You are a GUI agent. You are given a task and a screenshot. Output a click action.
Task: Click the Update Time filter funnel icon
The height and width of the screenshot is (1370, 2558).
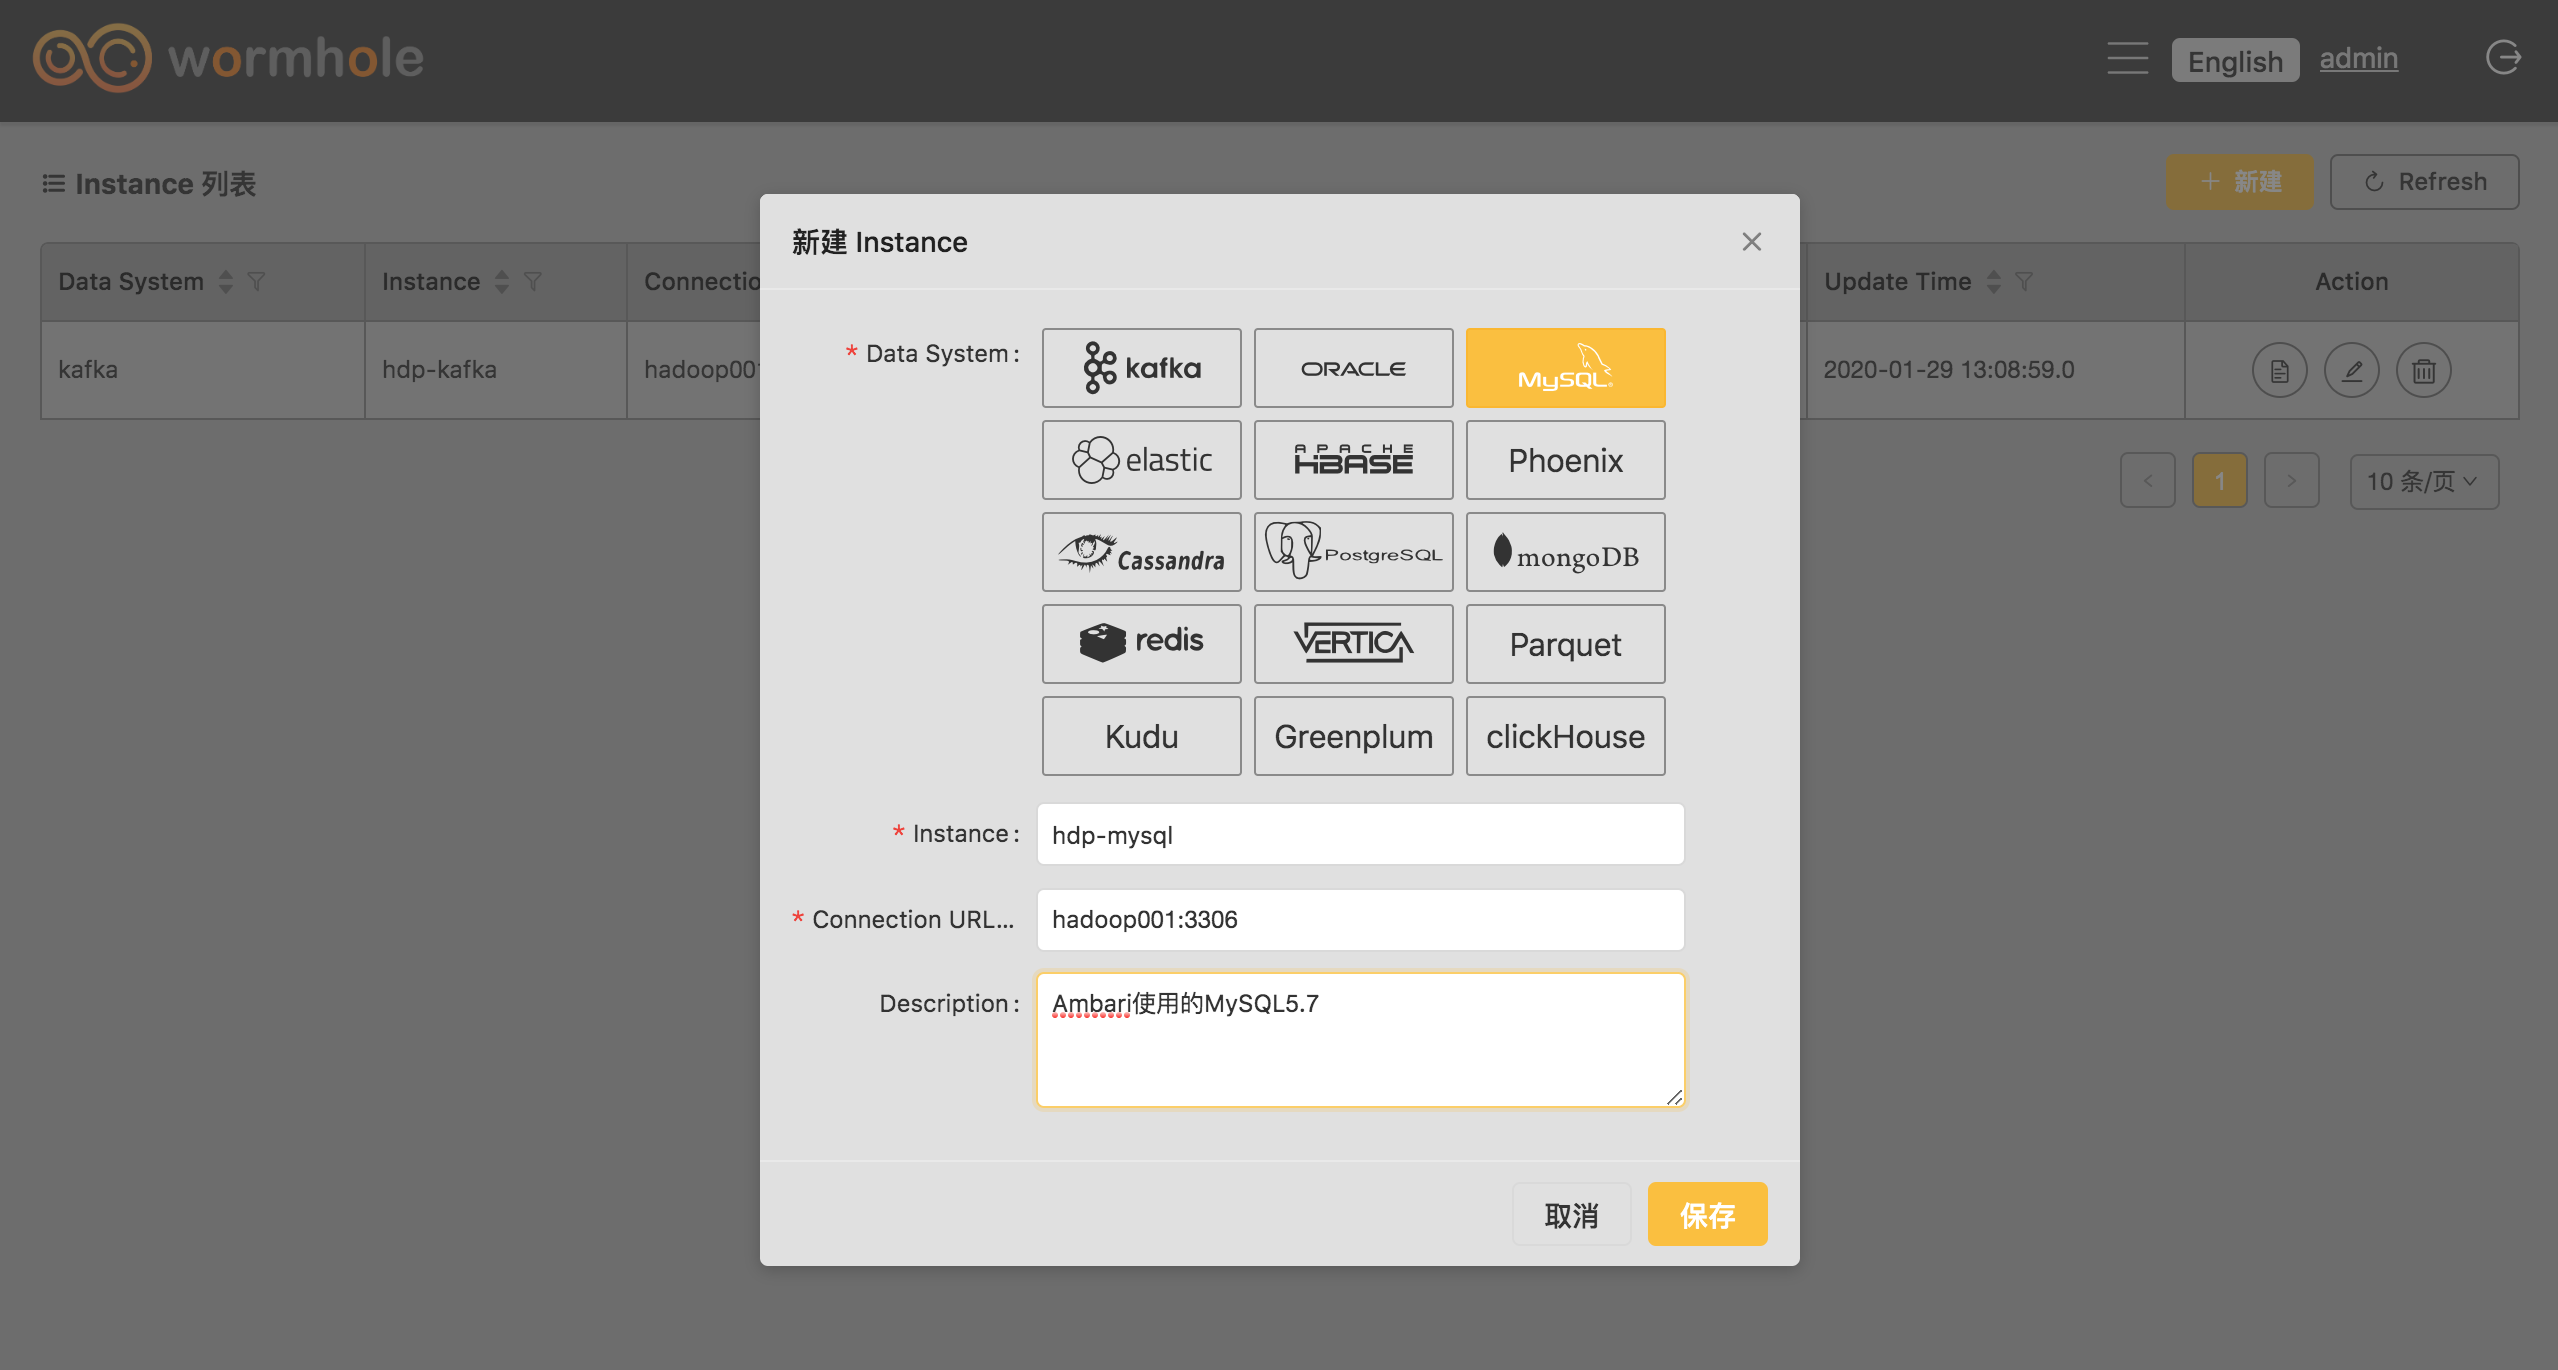[2024, 282]
